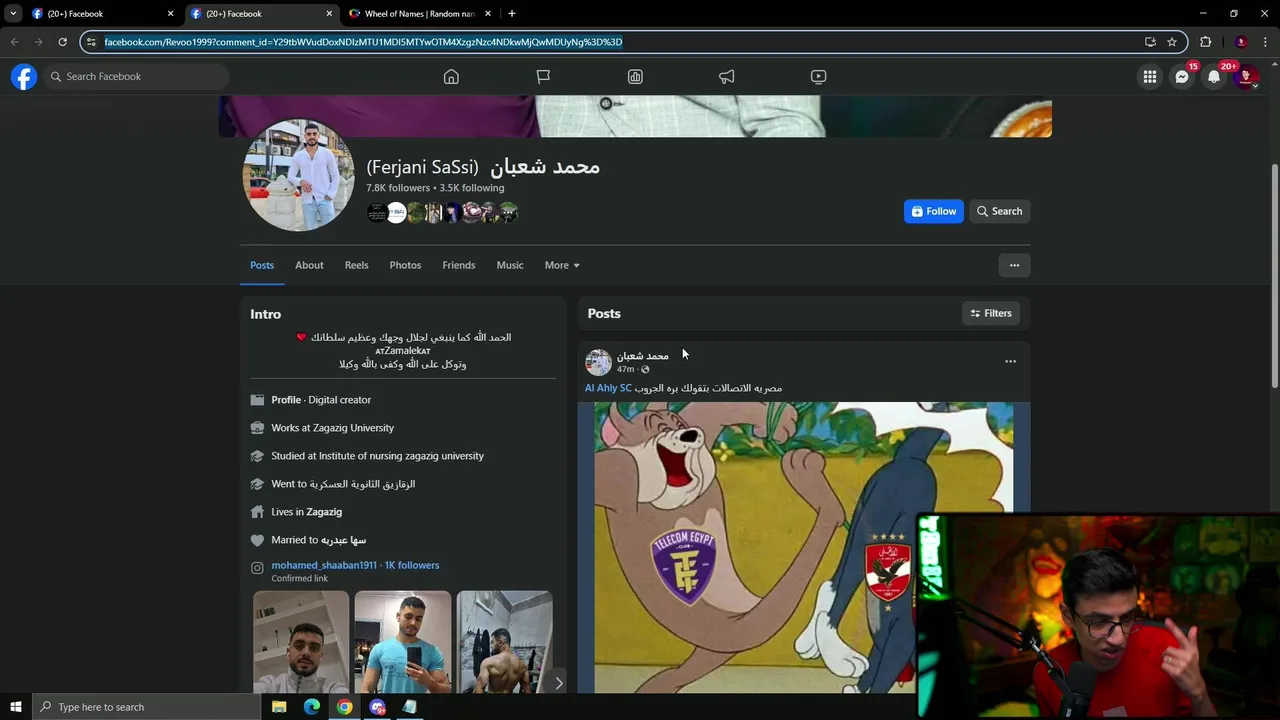Image resolution: width=1280 pixels, height=720 pixels.
Task: Open the first intro photo thumbnail
Action: (x=301, y=642)
